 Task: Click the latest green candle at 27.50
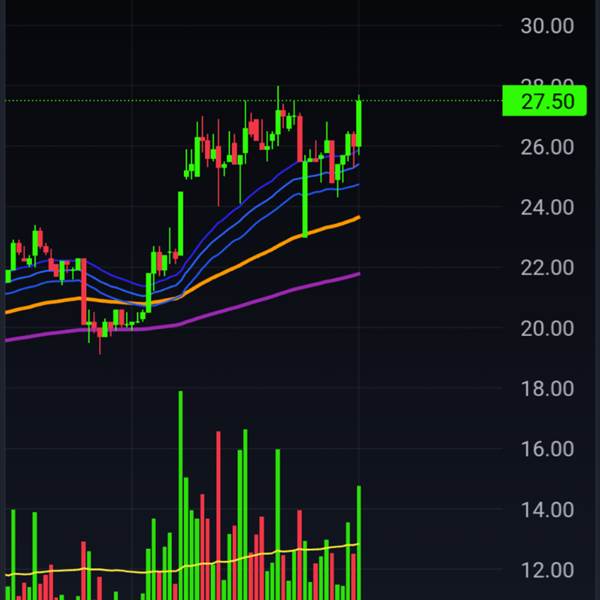[x=359, y=123]
